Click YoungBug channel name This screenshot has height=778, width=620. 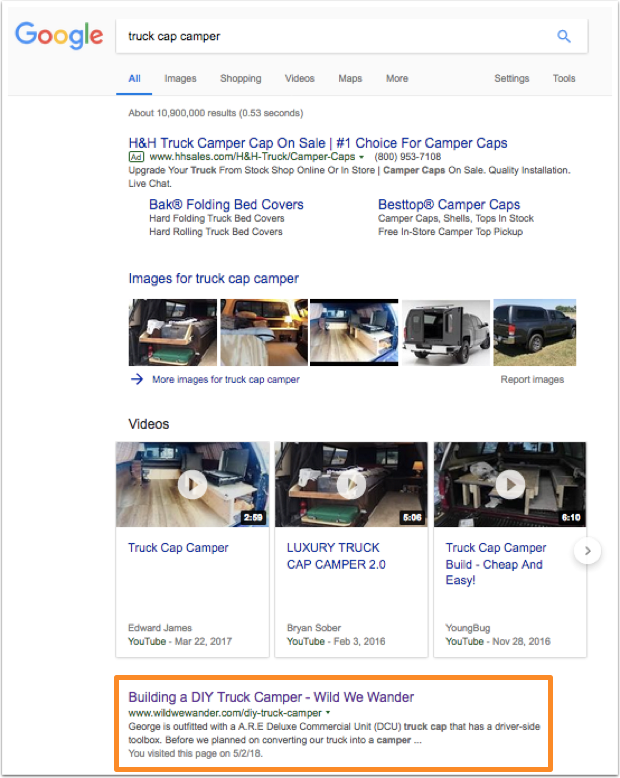click(468, 628)
